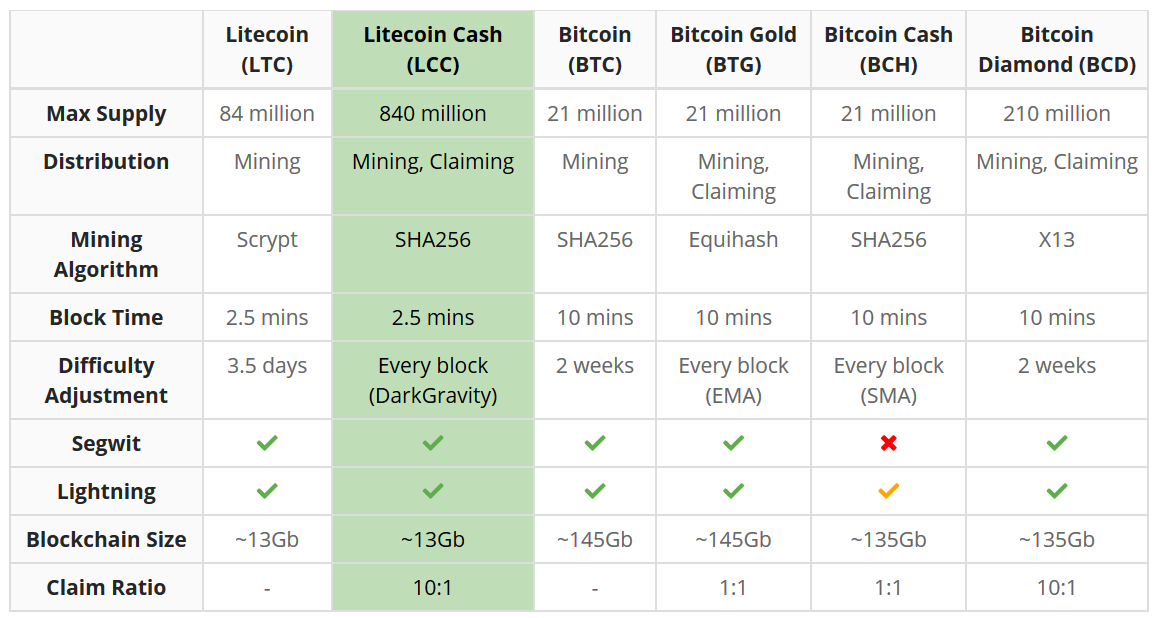The image size is (1156, 618).
Task: Click the Equihash algorithm cell
Action: click(733, 240)
